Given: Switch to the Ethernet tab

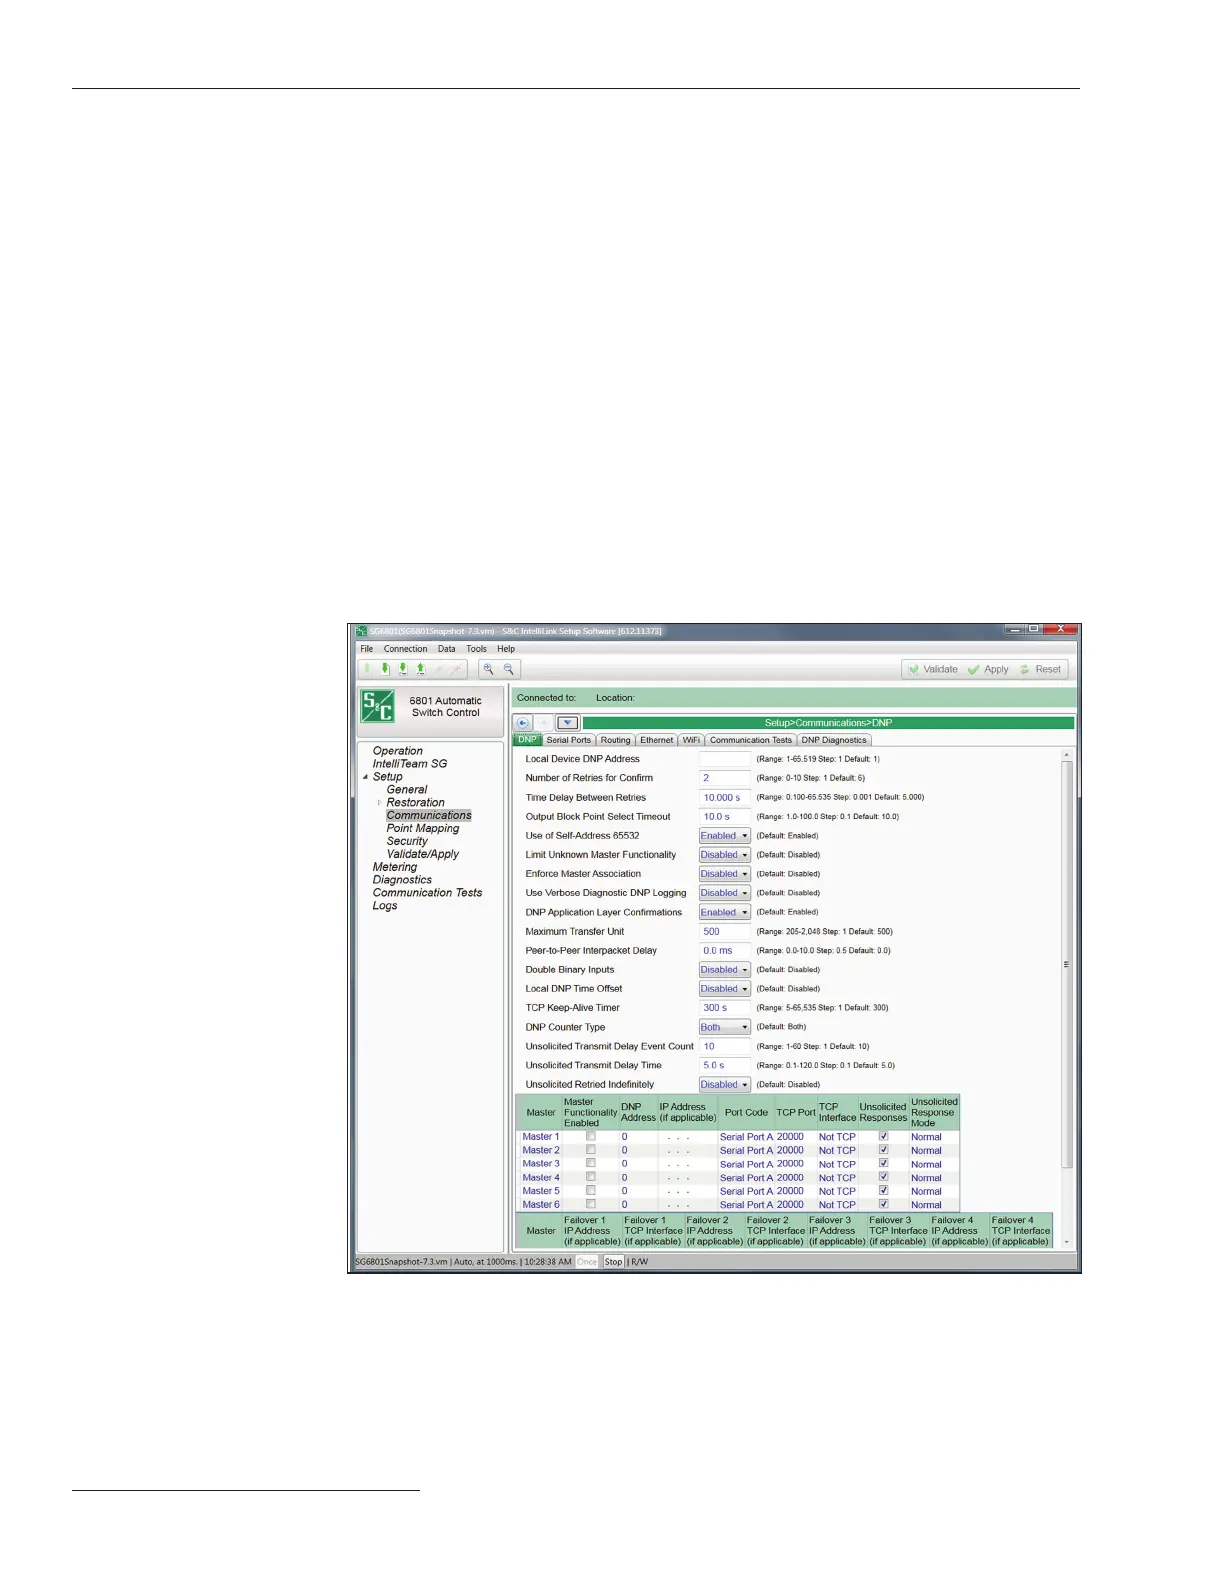Looking at the screenshot, I should coord(657,740).
